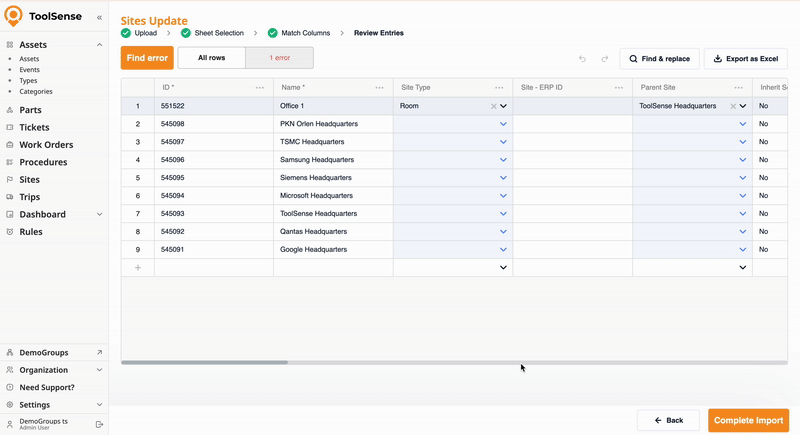Open Work Orders in the sidebar
This screenshot has height=435, width=800.
pyautogui.click(x=45, y=145)
